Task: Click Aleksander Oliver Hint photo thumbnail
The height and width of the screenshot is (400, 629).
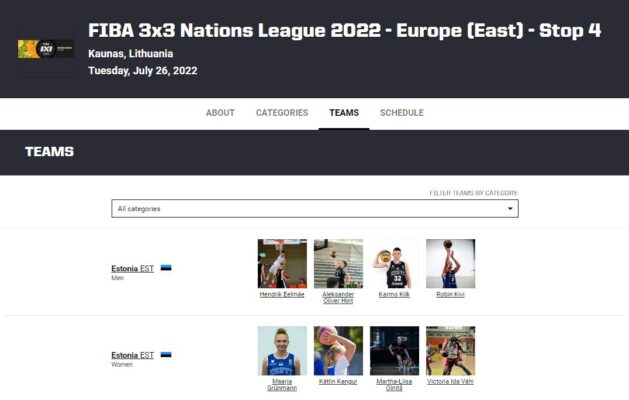Action: click(x=339, y=264)
